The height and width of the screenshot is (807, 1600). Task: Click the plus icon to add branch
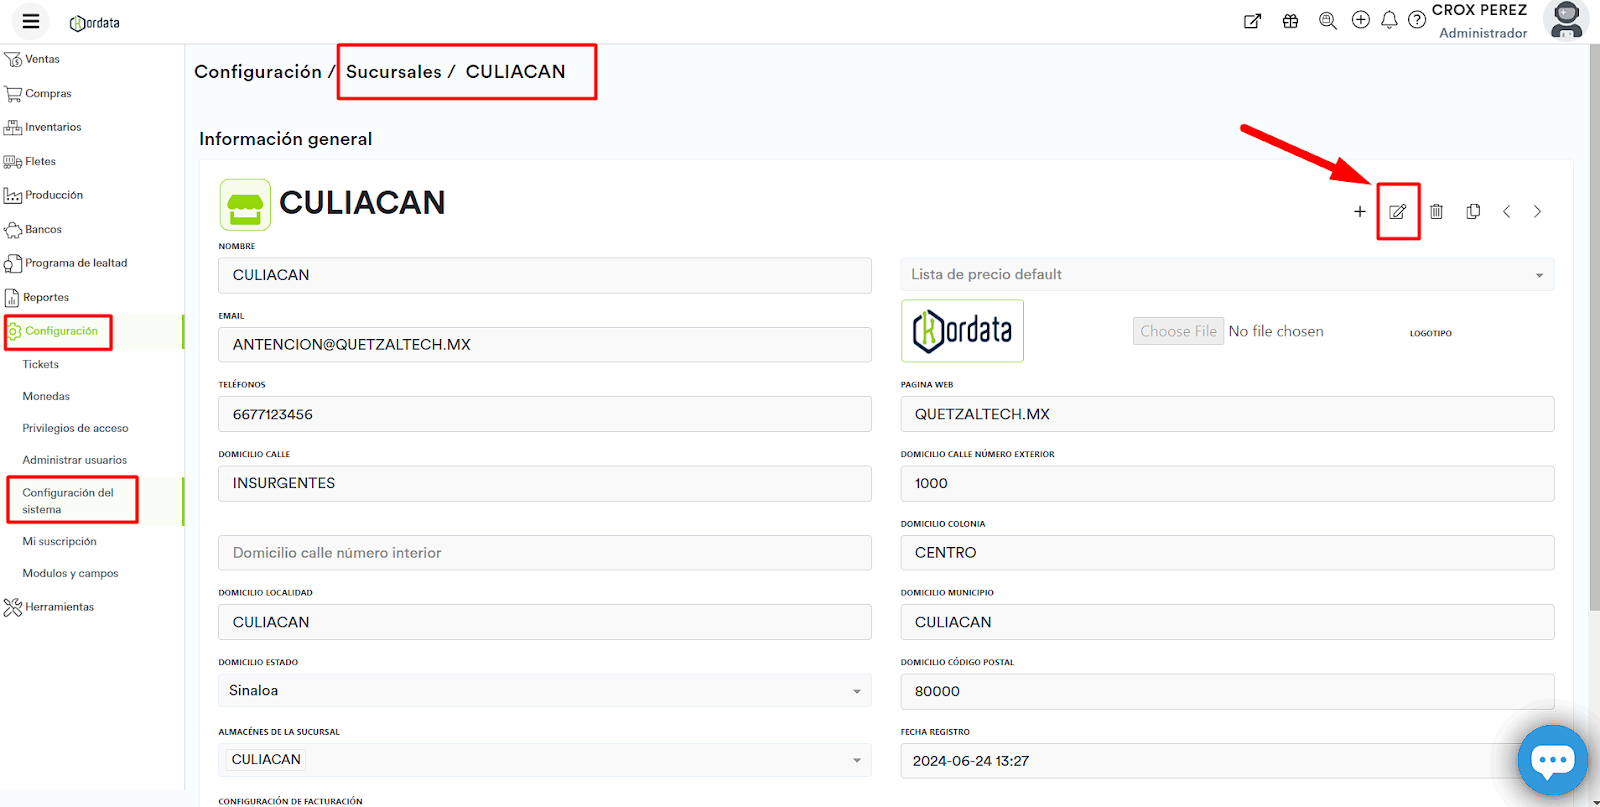click(x=1359, y=212)
